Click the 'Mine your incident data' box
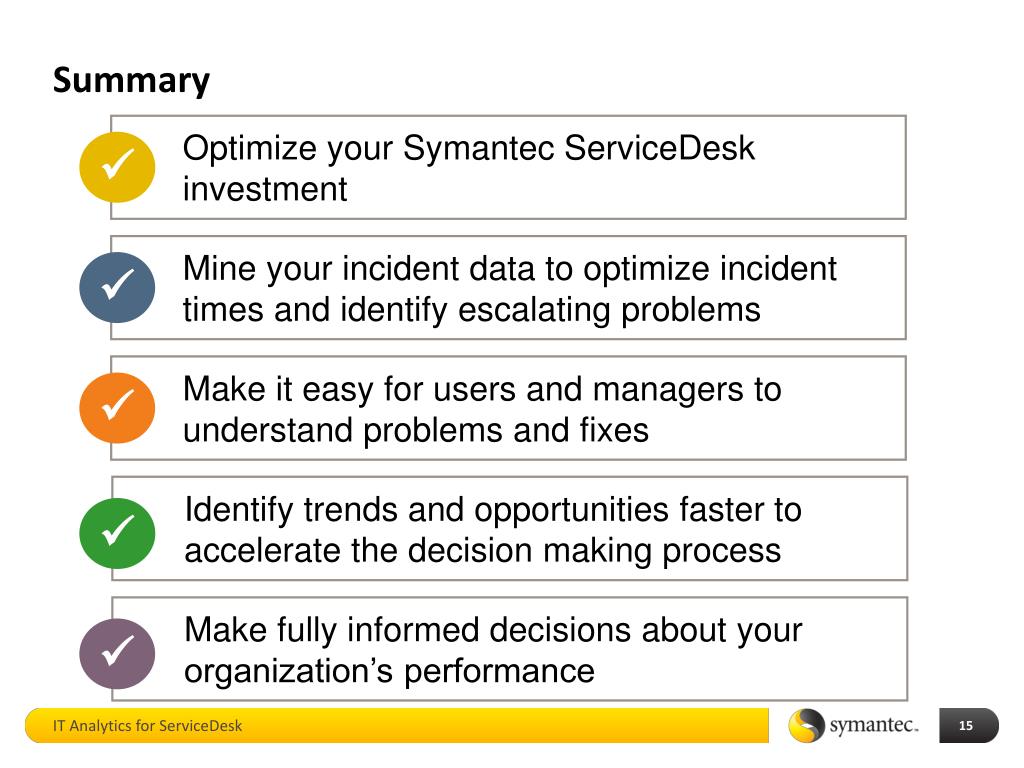This screenshot has width=1024, height=768. (508, 287)
